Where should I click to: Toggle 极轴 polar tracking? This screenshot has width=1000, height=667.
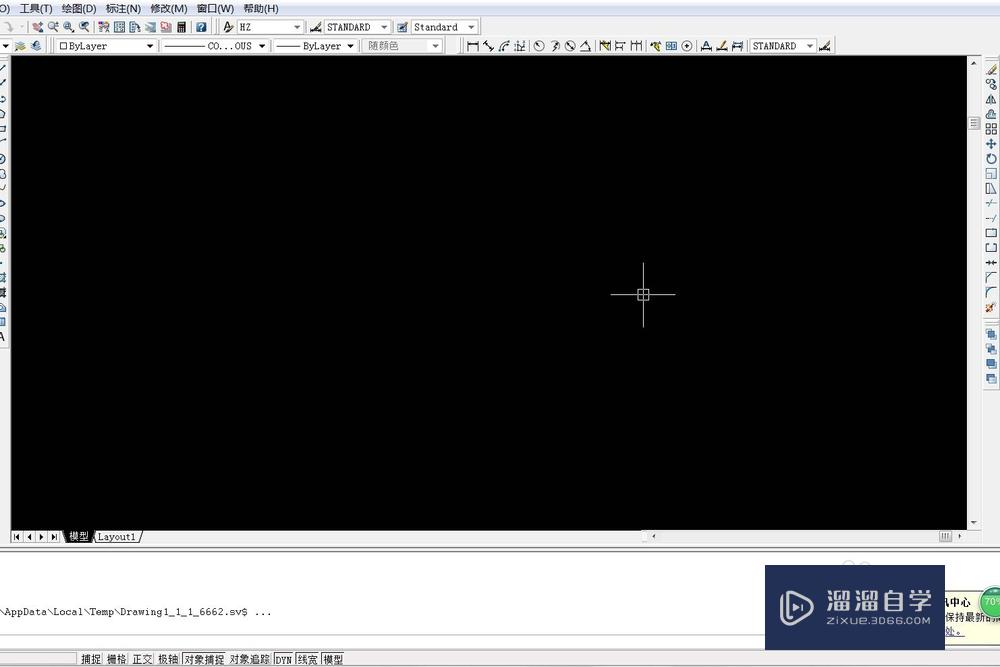click(x=168, y=659)
